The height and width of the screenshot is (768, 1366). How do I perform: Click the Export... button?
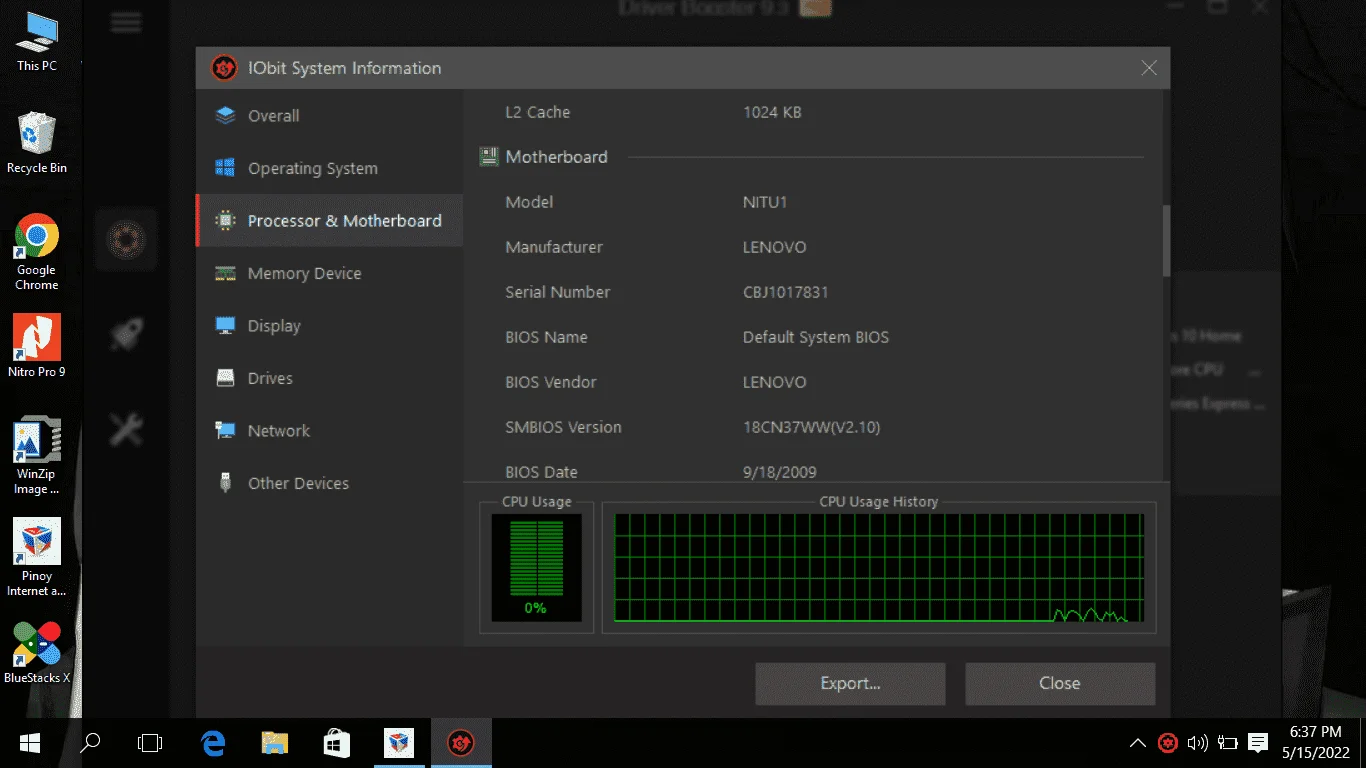point(850,684)
